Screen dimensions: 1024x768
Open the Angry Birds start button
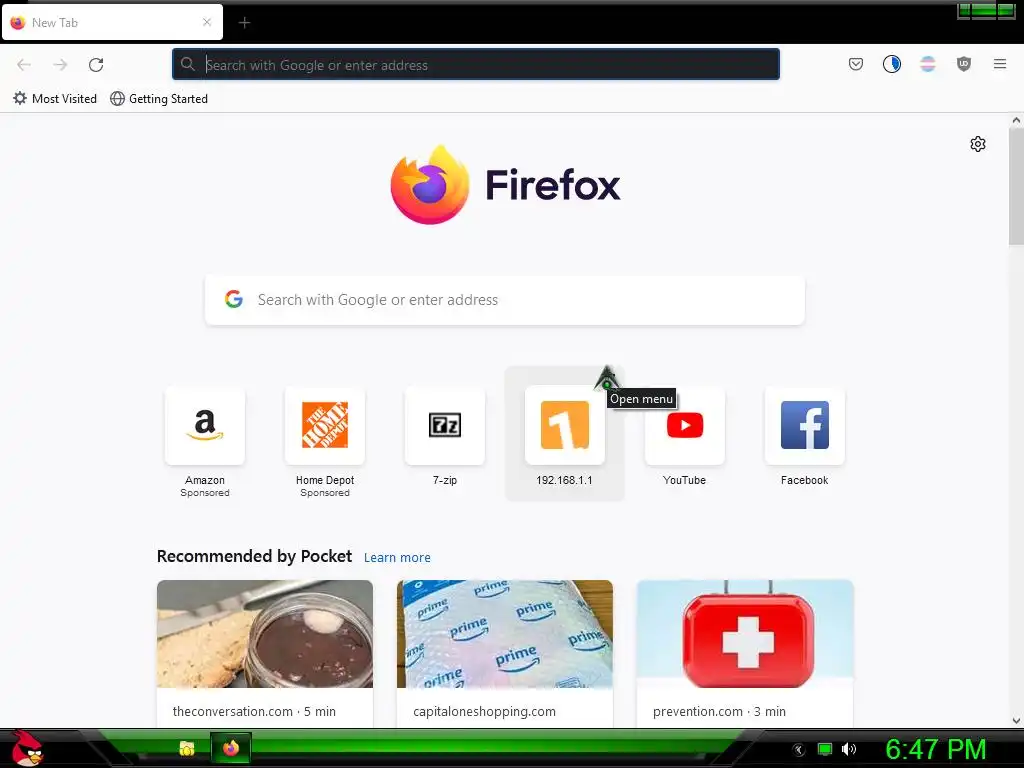26,748
